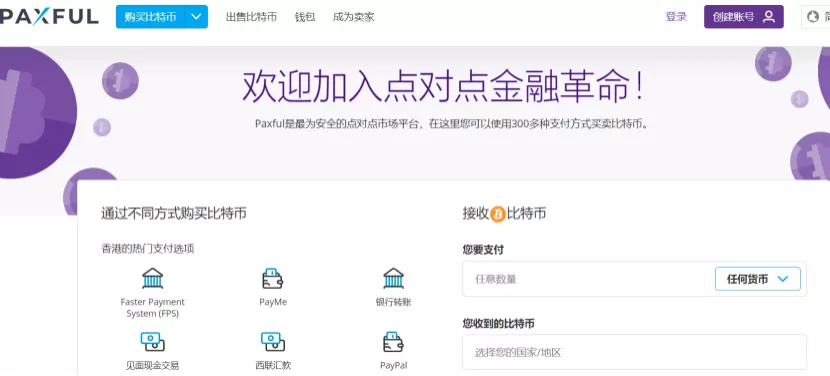Open the 选择您的国家/地区 selector
The width and height of the screenshot is (830, 376).
[634, 352]
